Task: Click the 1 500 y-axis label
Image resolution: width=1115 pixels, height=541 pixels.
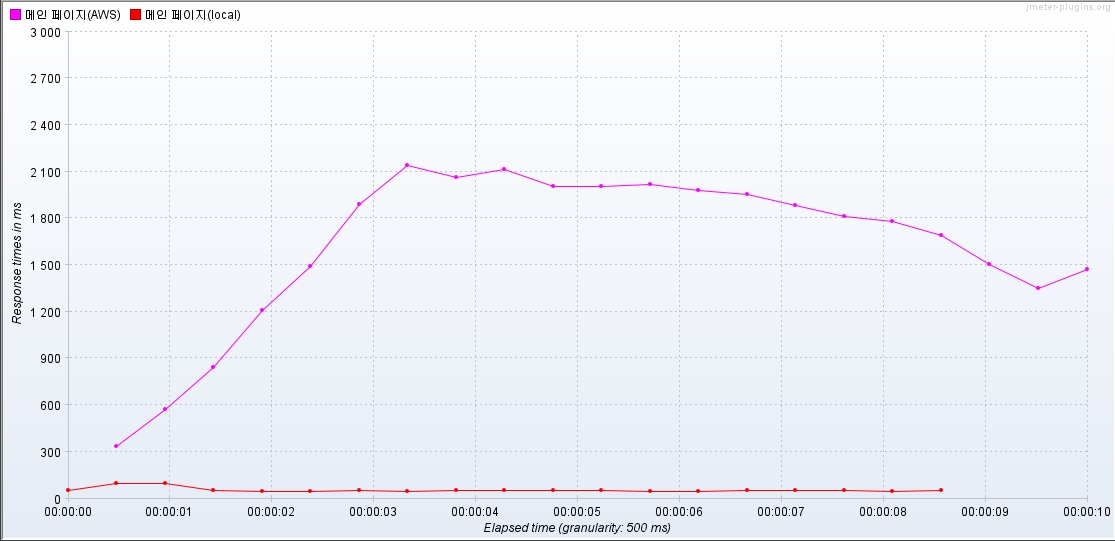Action: point(44,265)
